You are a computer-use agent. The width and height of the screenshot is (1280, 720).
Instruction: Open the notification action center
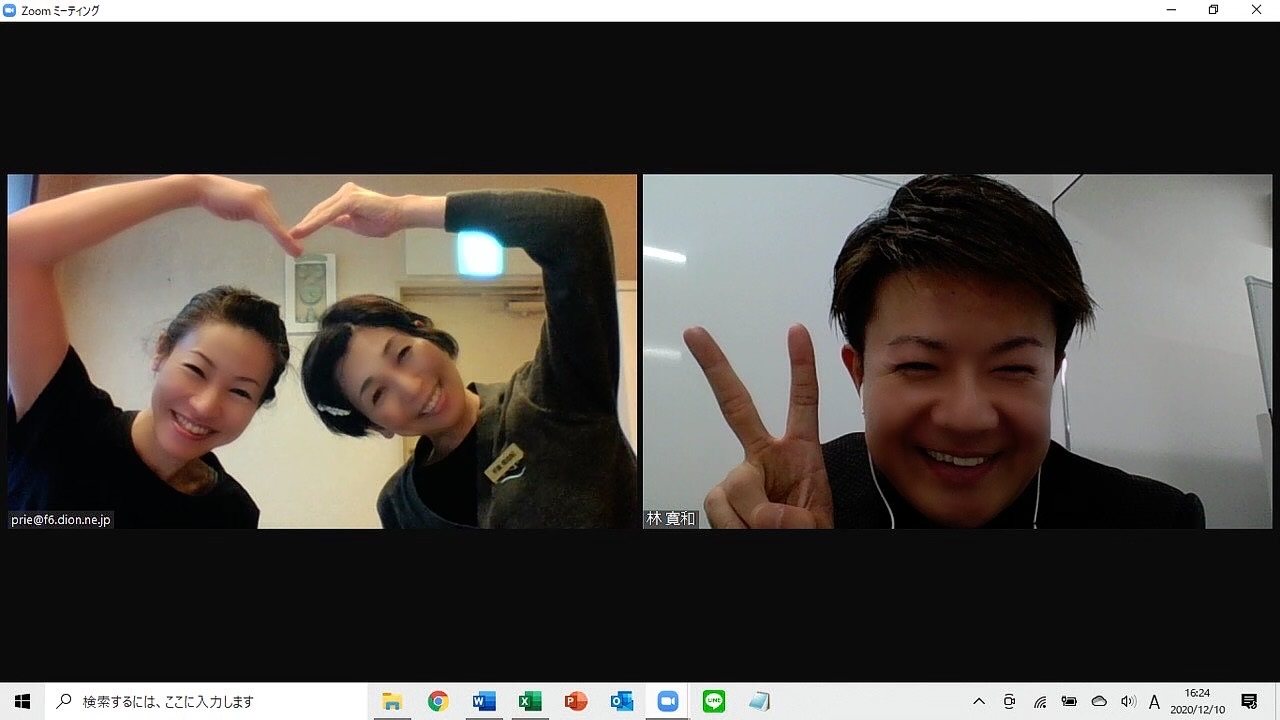click(1249, 702)
